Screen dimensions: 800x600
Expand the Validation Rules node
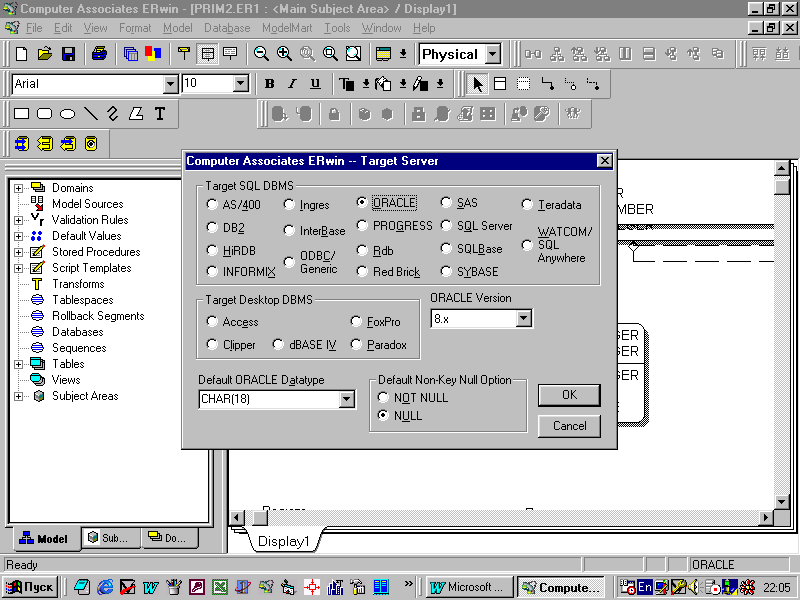click(x=18, y=220)
